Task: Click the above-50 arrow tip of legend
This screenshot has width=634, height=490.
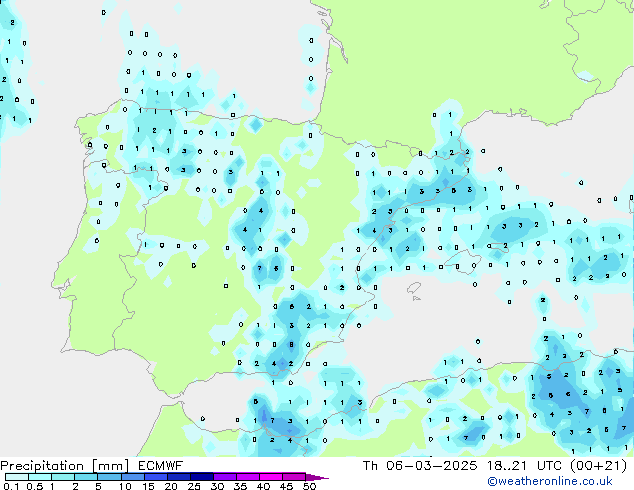Action: pyautogui.click(x=317, y=477)
